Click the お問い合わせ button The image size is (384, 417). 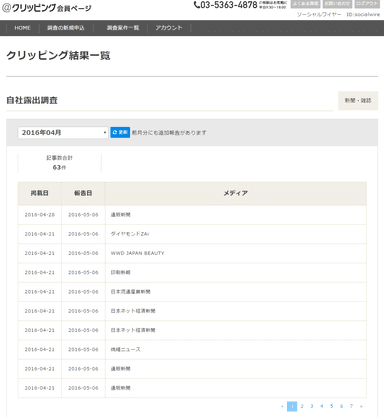(x=337, y=4)
